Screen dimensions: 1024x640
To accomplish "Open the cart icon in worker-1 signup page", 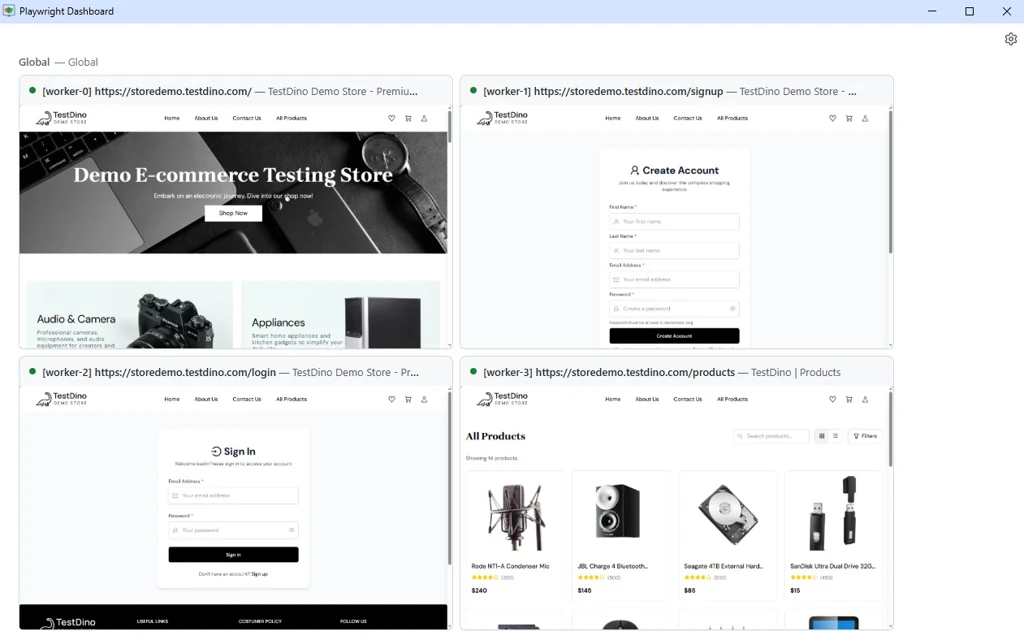I will (x=849, y=119).
